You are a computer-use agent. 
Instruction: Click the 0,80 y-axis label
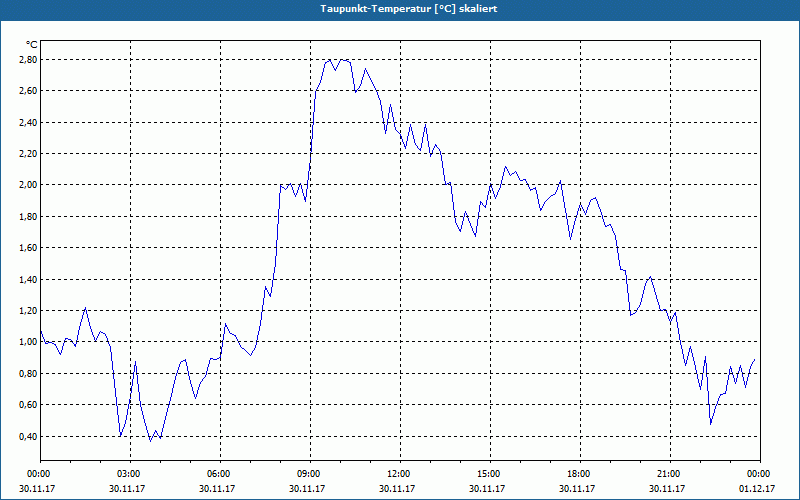click(x=30, y=373)
